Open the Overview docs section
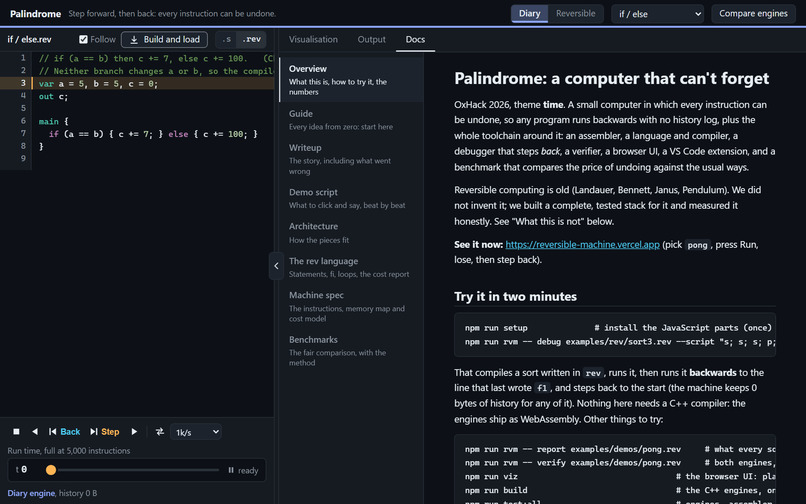 (352, 80)
